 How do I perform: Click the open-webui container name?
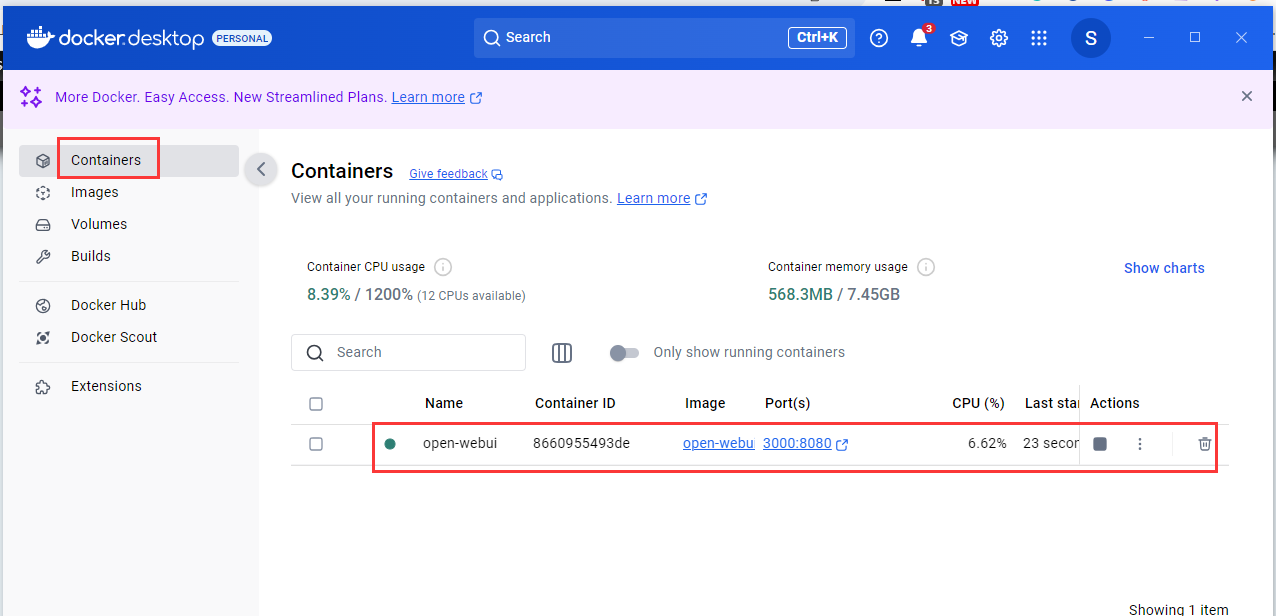click(x=460, y=443)
